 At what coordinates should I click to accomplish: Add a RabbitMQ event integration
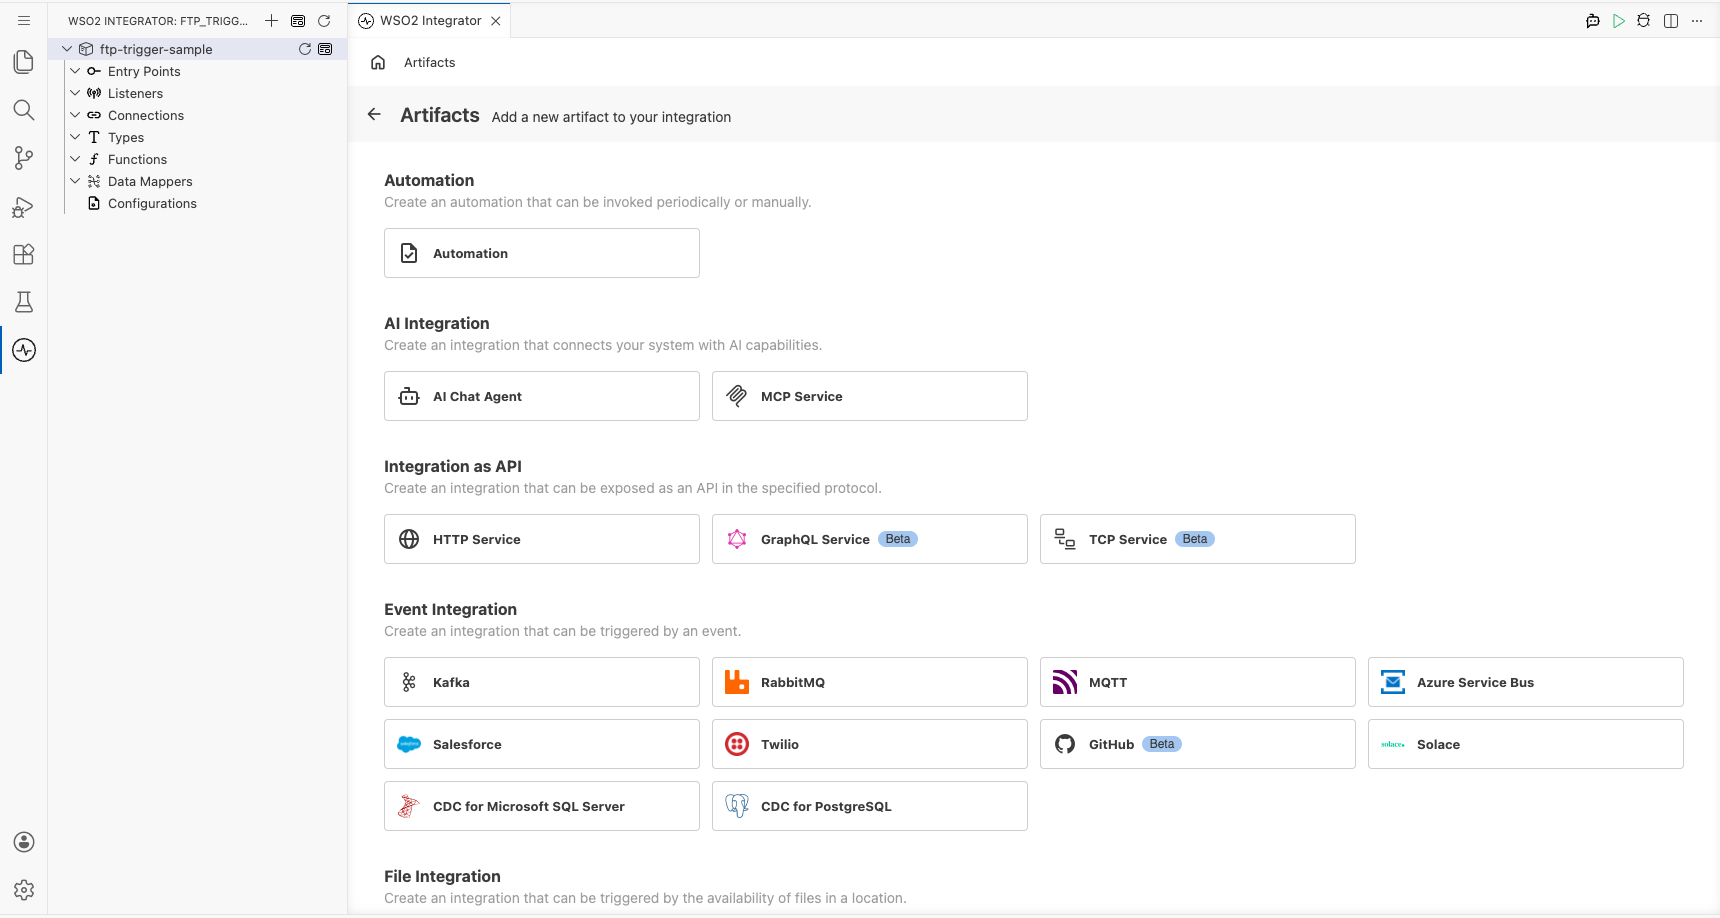[x=870, y=682]
